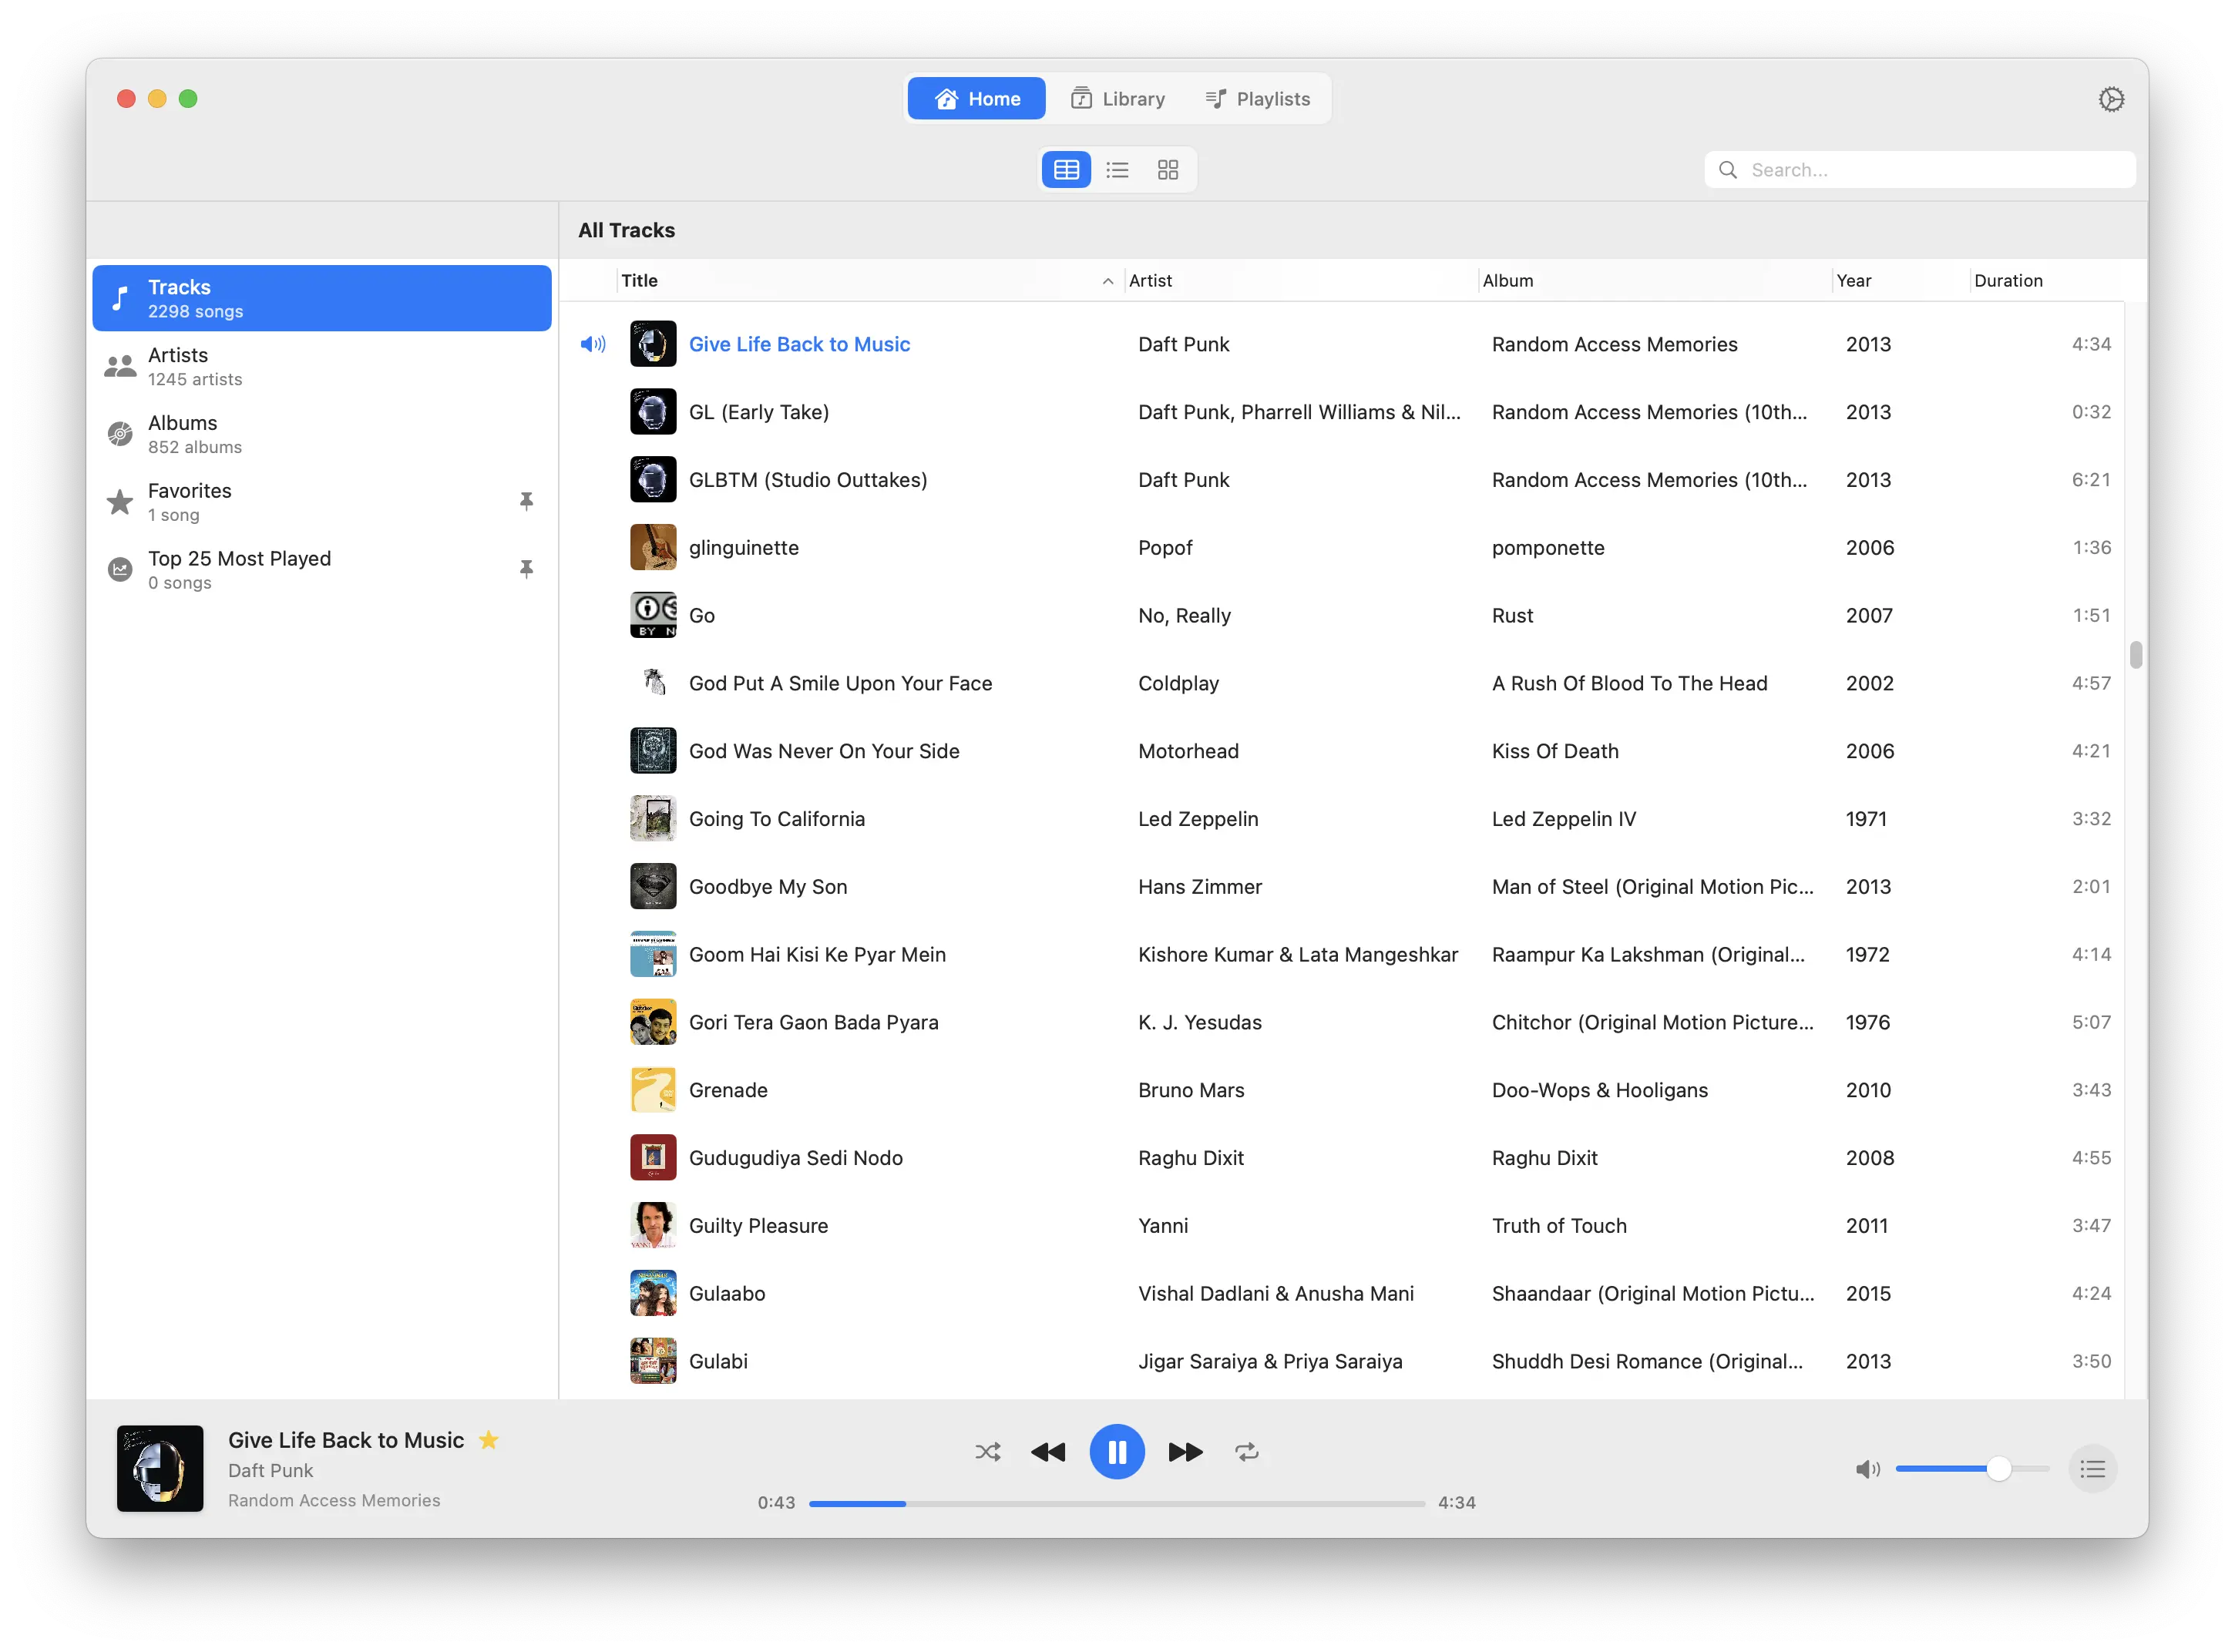Select Albums in the sidebar

(x=321, y=434)
